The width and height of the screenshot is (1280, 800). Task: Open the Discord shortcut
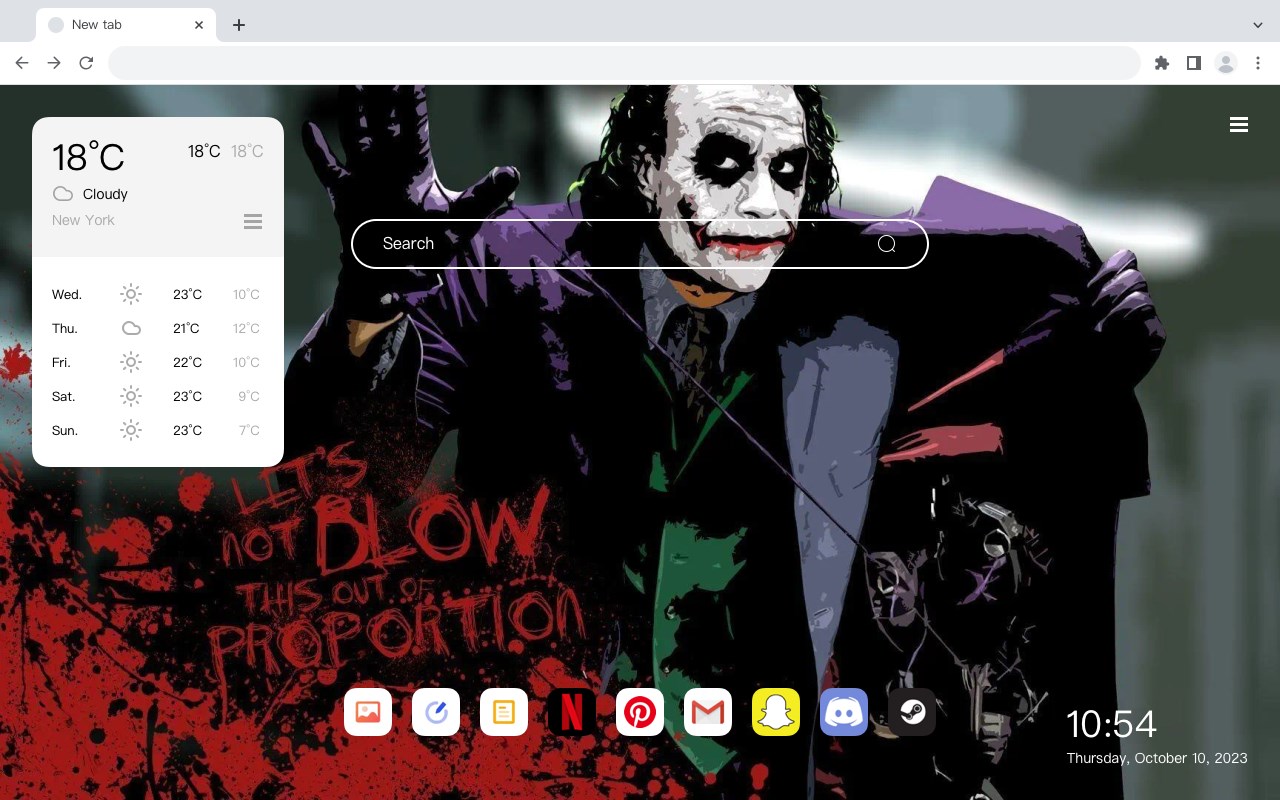[844, 712]
